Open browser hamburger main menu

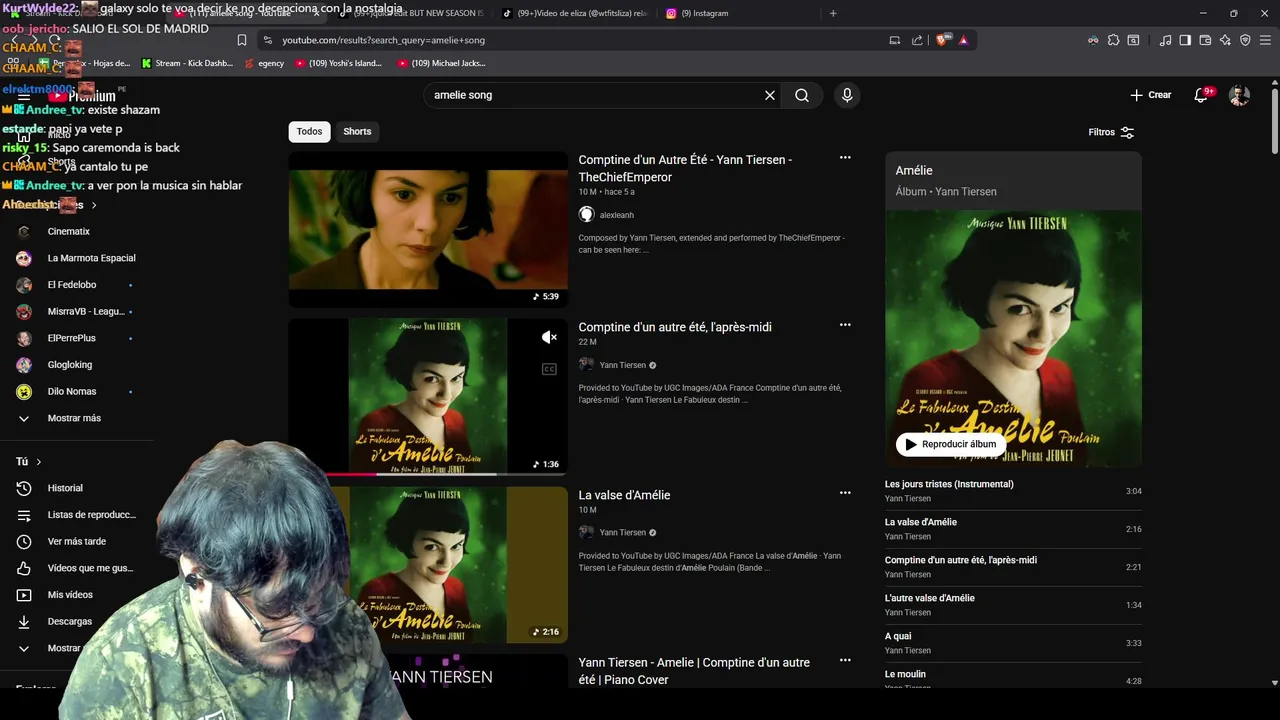(x=1264, y=40)
